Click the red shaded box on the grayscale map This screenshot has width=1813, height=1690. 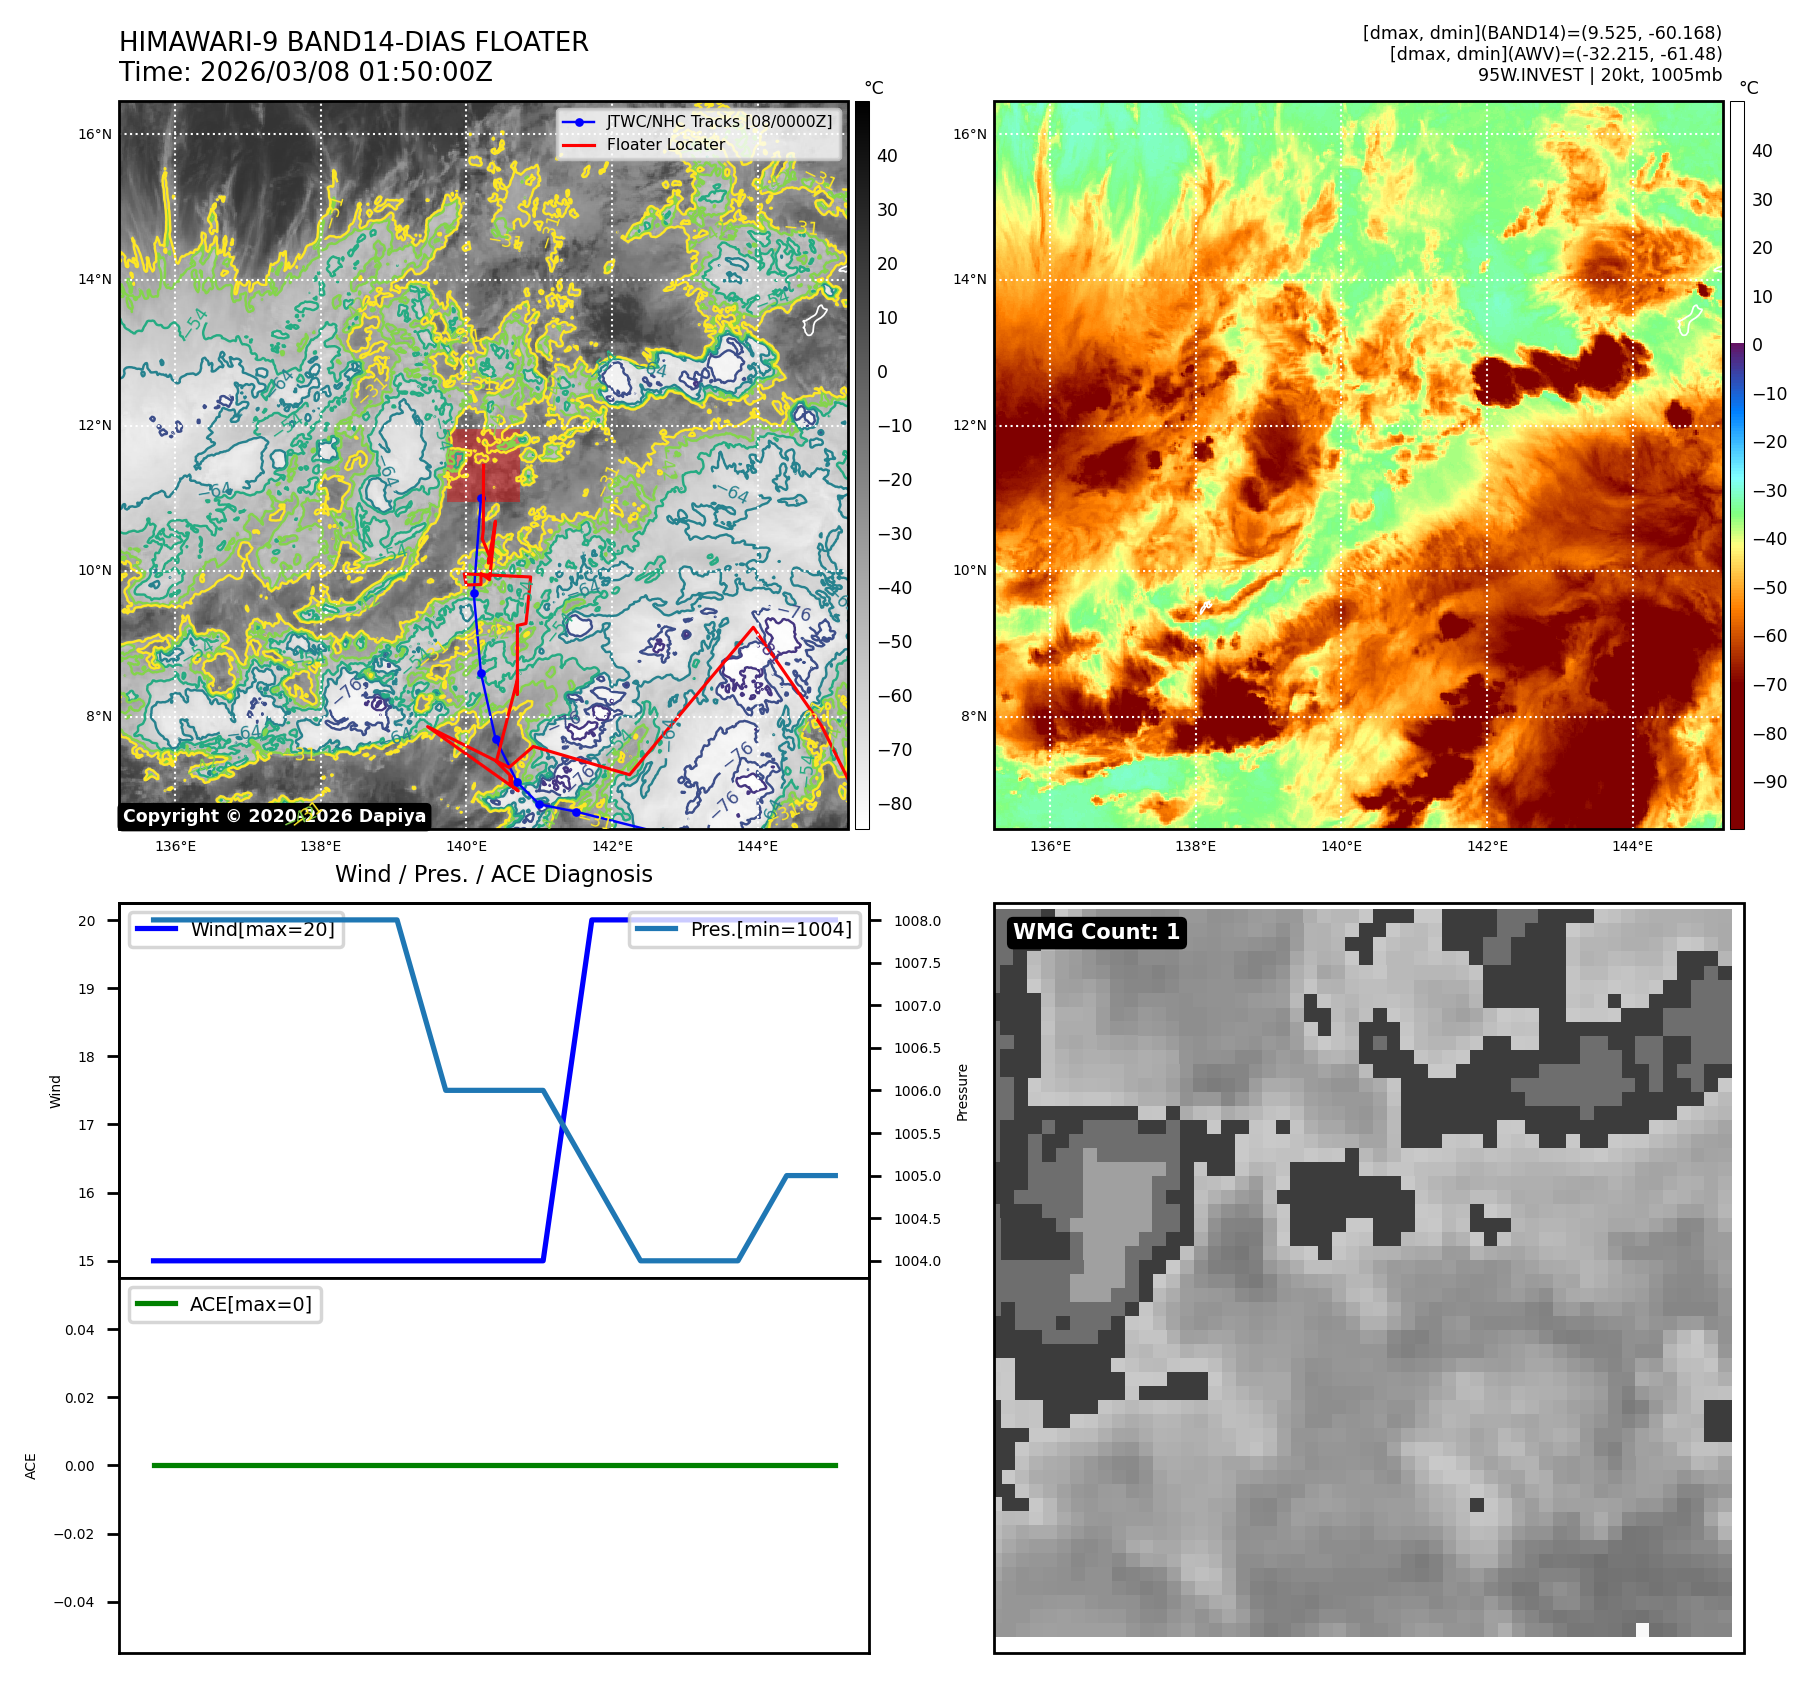(x=483, y=466)
